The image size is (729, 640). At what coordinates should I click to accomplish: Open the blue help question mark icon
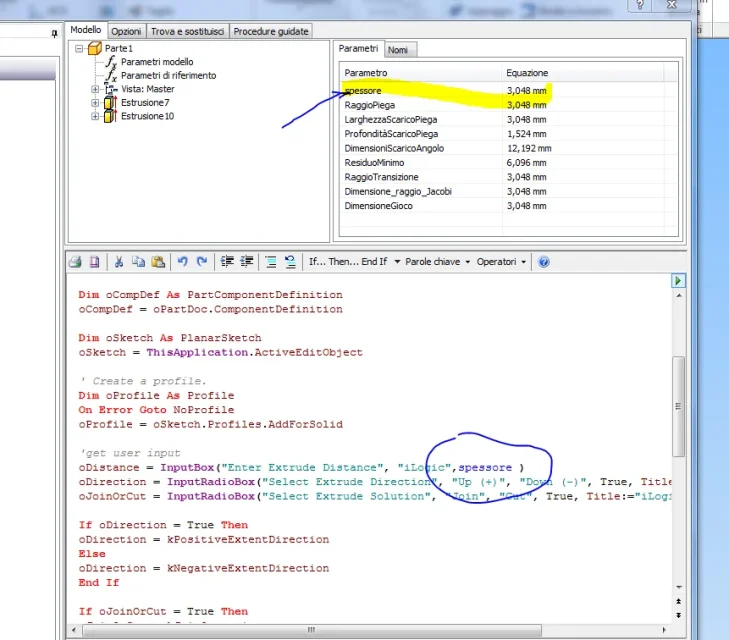click(x=543, y=262)
